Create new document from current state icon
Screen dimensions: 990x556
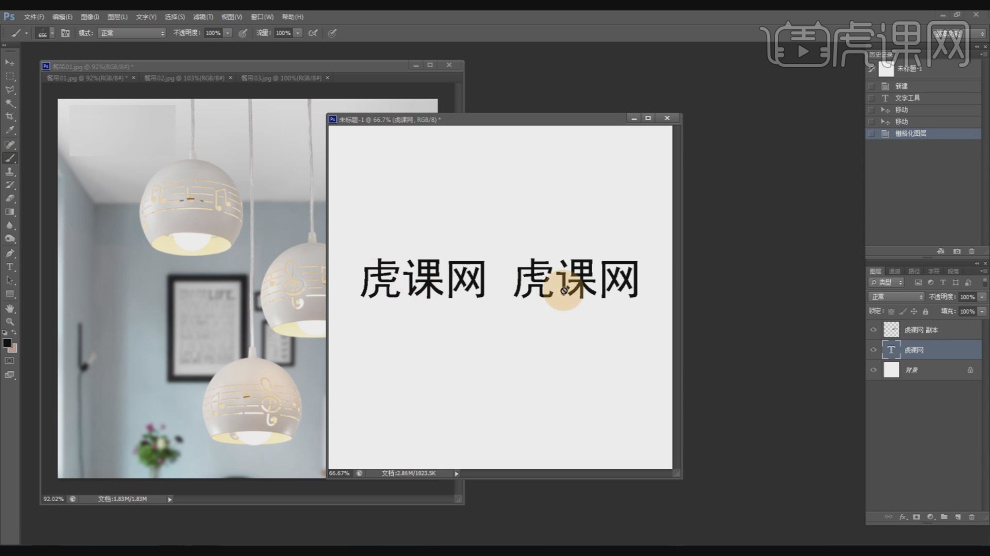tap(941, 251)
